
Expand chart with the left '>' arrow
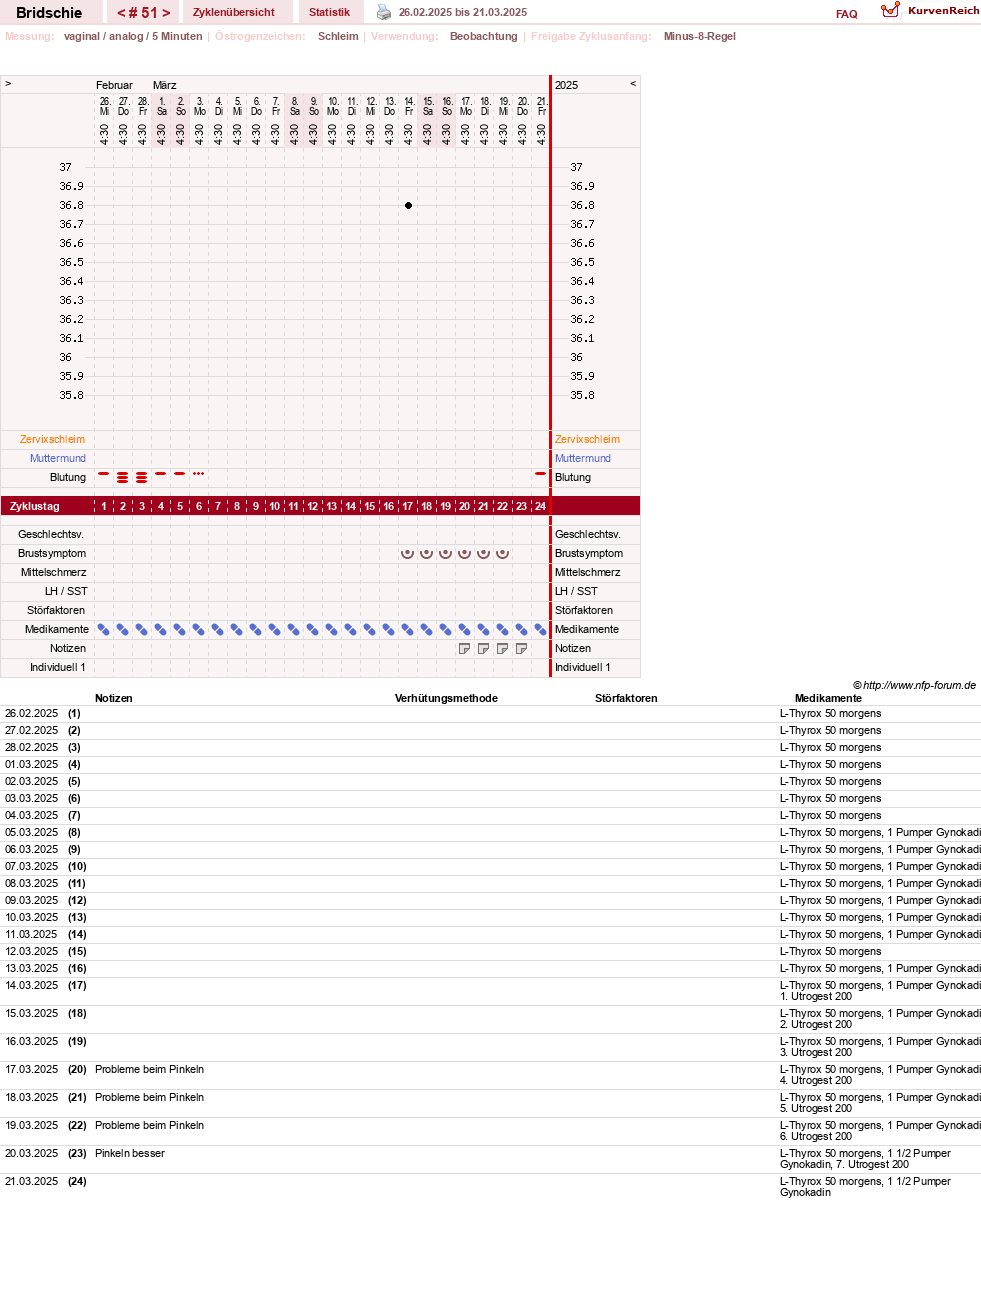pos(8,84)
